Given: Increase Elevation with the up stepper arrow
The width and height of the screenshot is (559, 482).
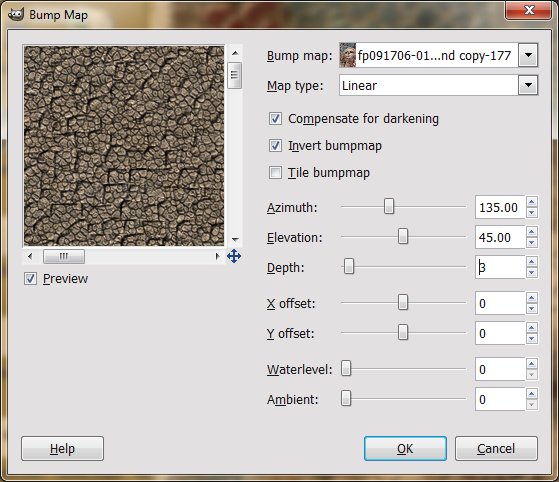Looking at the screenshot, I should point(532,232).
